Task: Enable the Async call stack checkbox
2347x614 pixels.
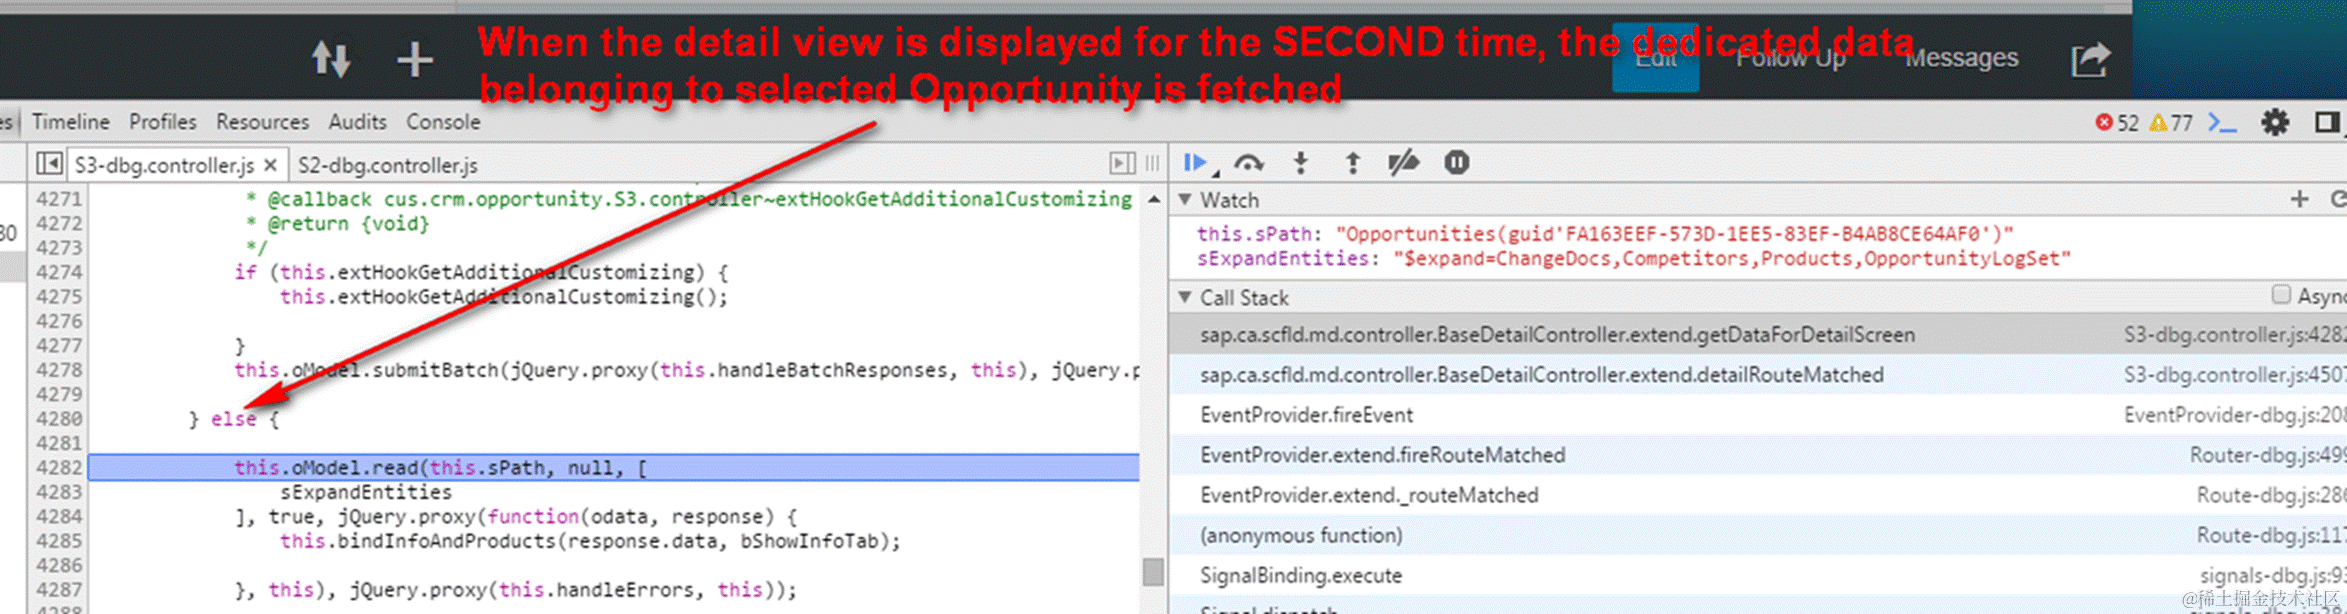Action: [2281, 295]
